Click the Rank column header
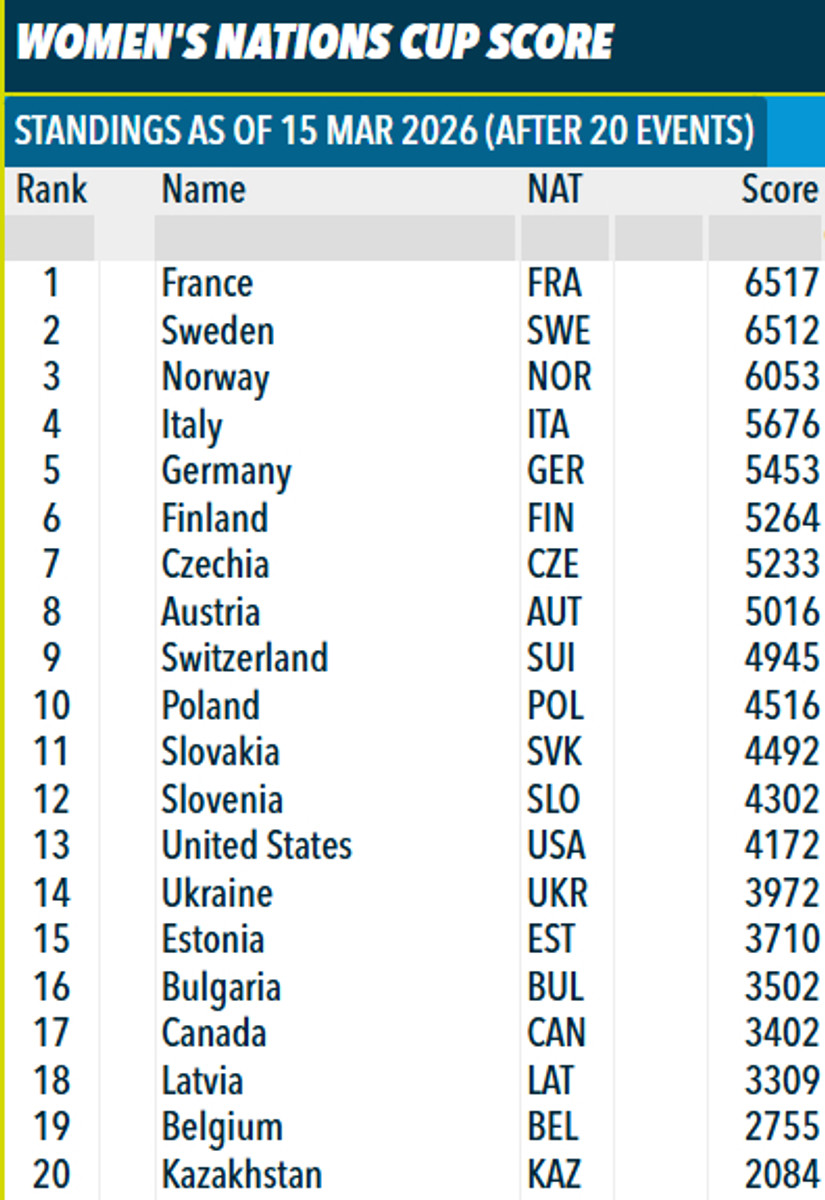Screen dimensions: 825x1200 (x=52, y=189)
